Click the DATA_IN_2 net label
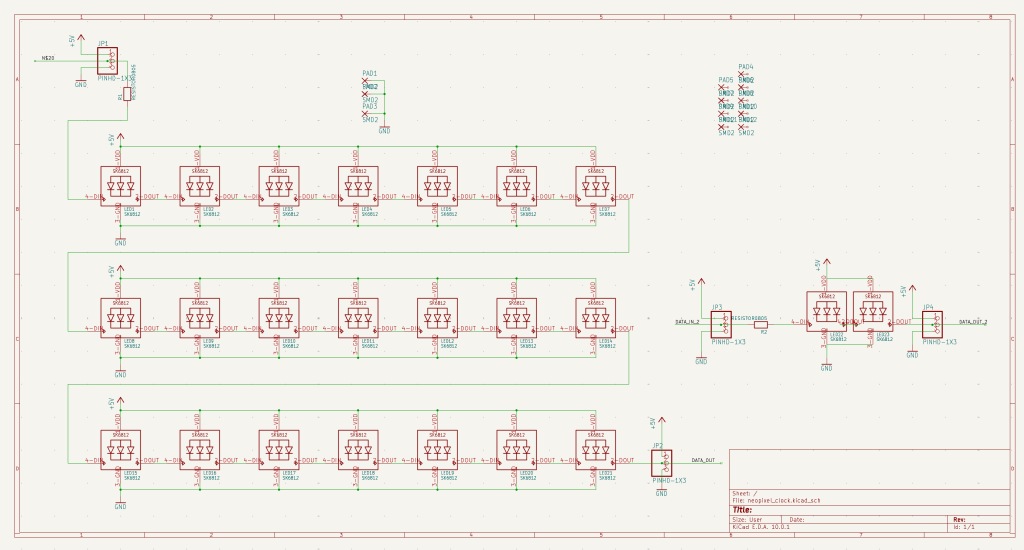Viewport: 1024px width, 550px height. [687, 322]
